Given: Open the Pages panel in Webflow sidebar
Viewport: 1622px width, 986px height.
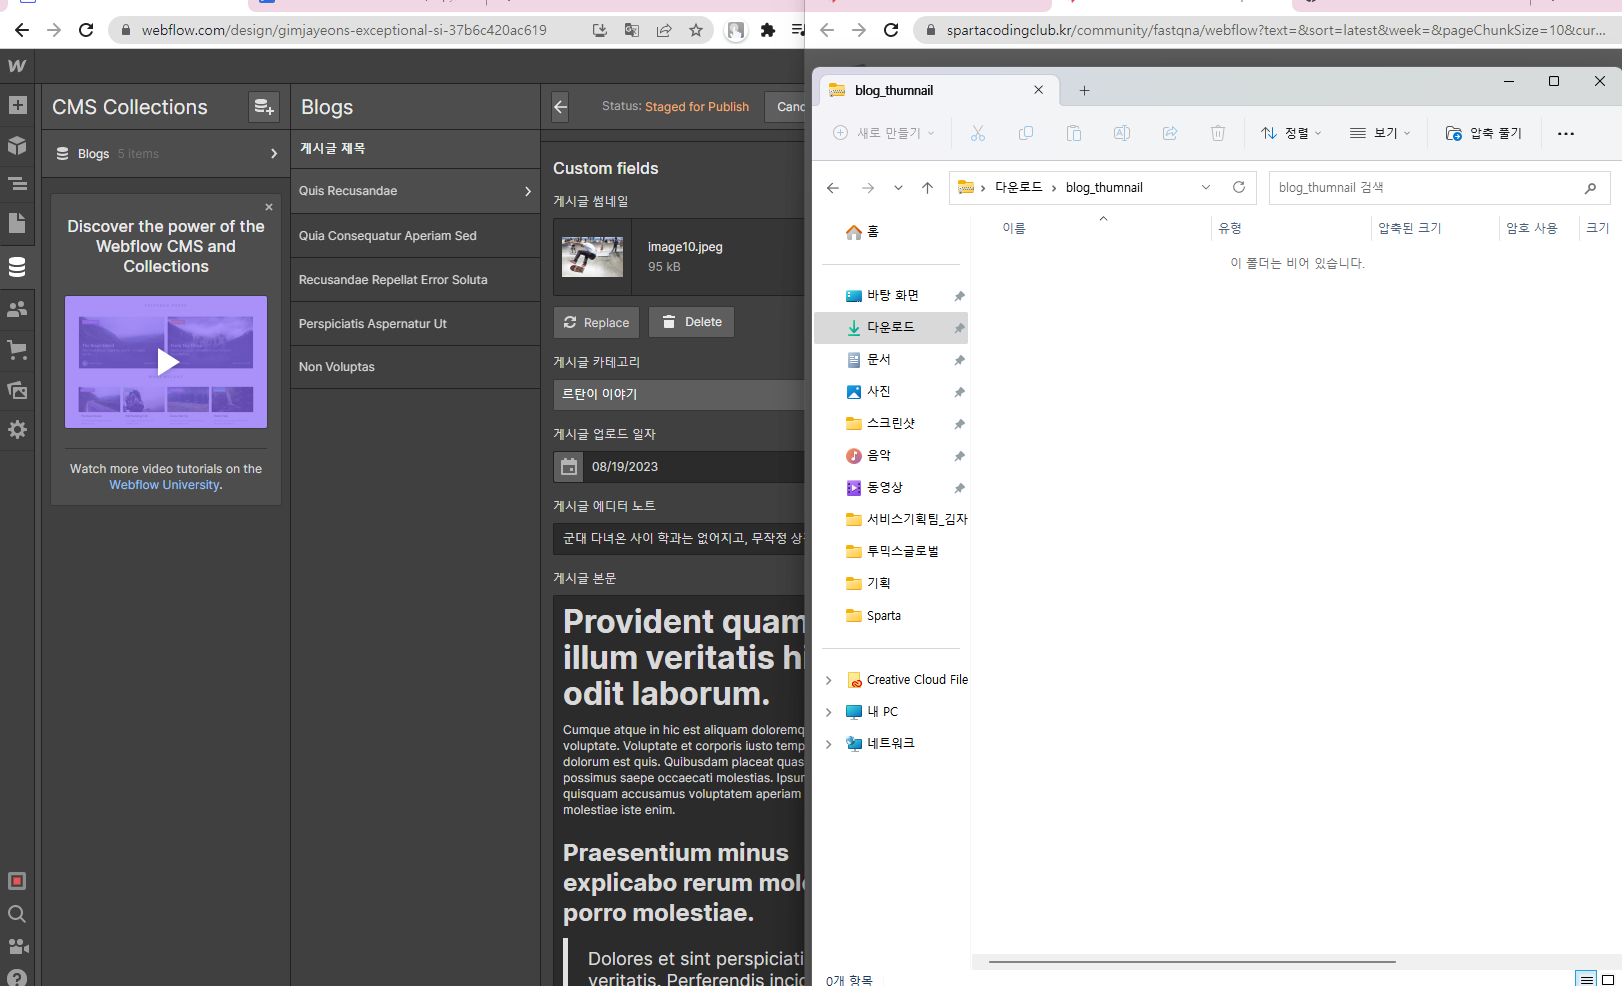Looking at the screenshot, I should click(17, 223).
